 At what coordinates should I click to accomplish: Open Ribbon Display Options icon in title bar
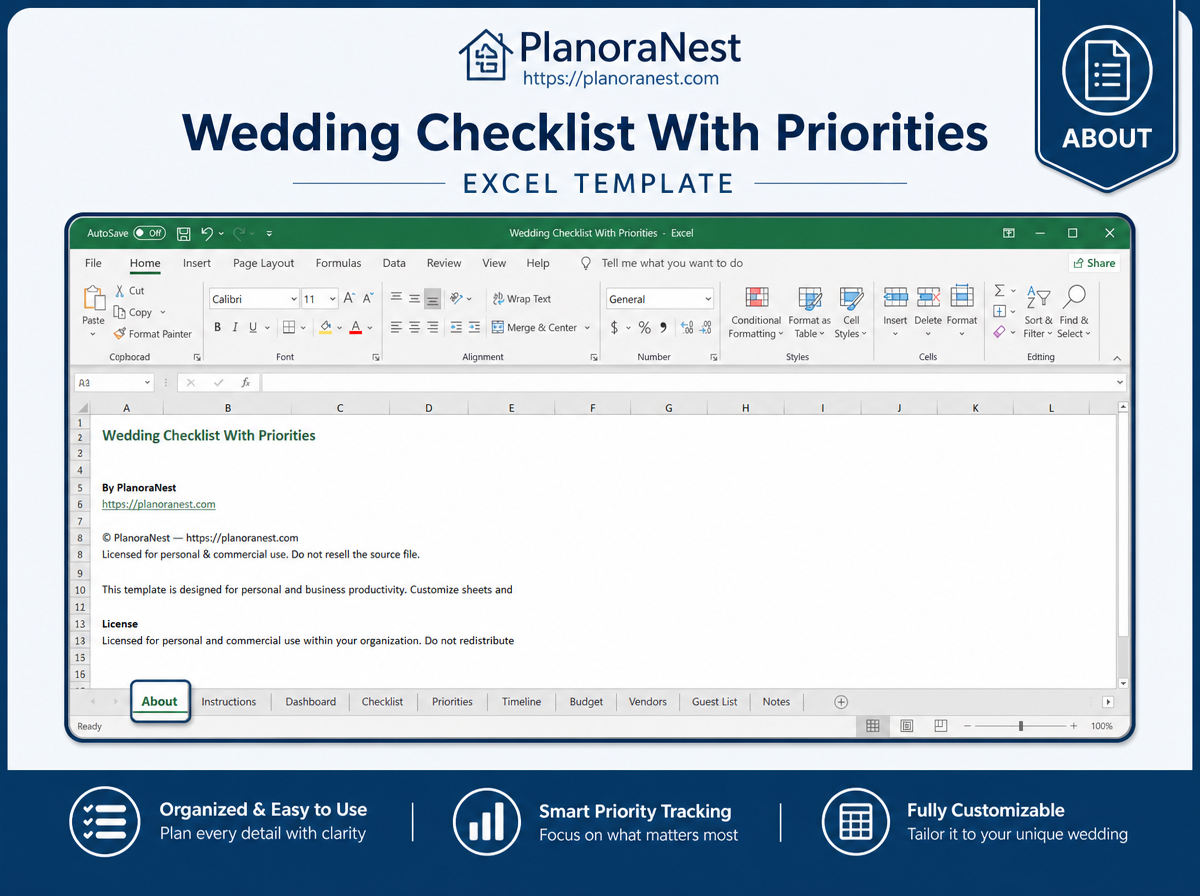pyautogui.click(x=1009, y=233)
